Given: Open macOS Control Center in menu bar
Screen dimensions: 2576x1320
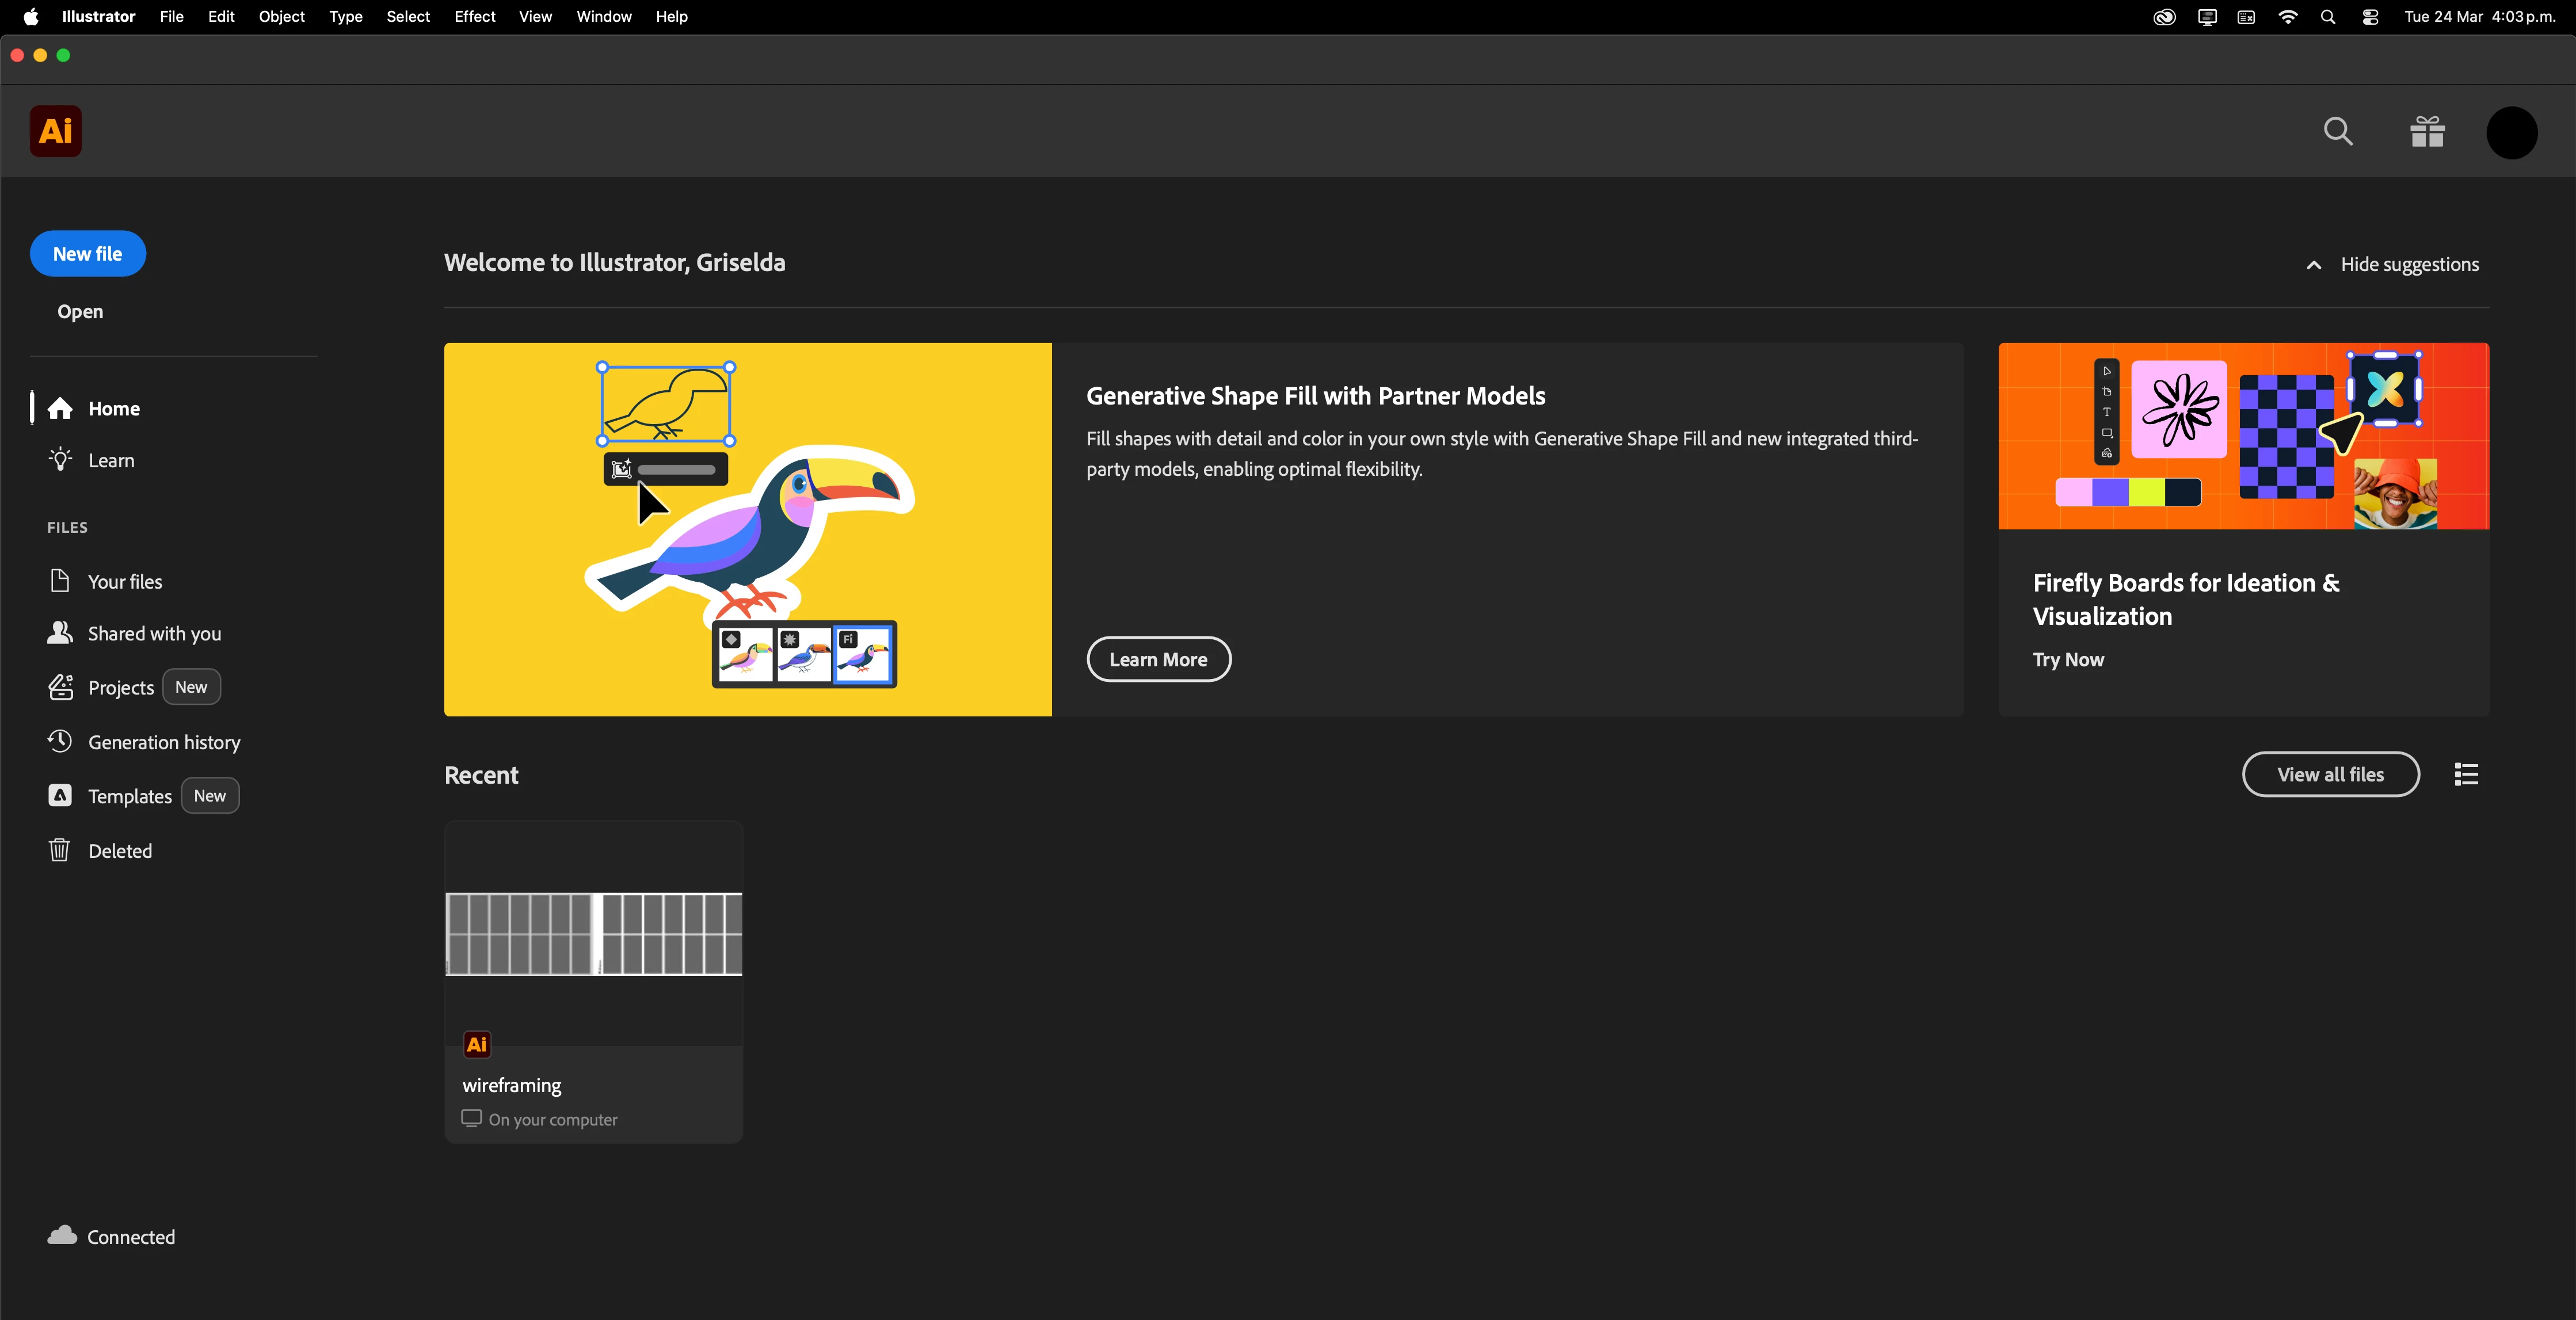Looking at the screenshot, I should click(x=2370, y=17).
